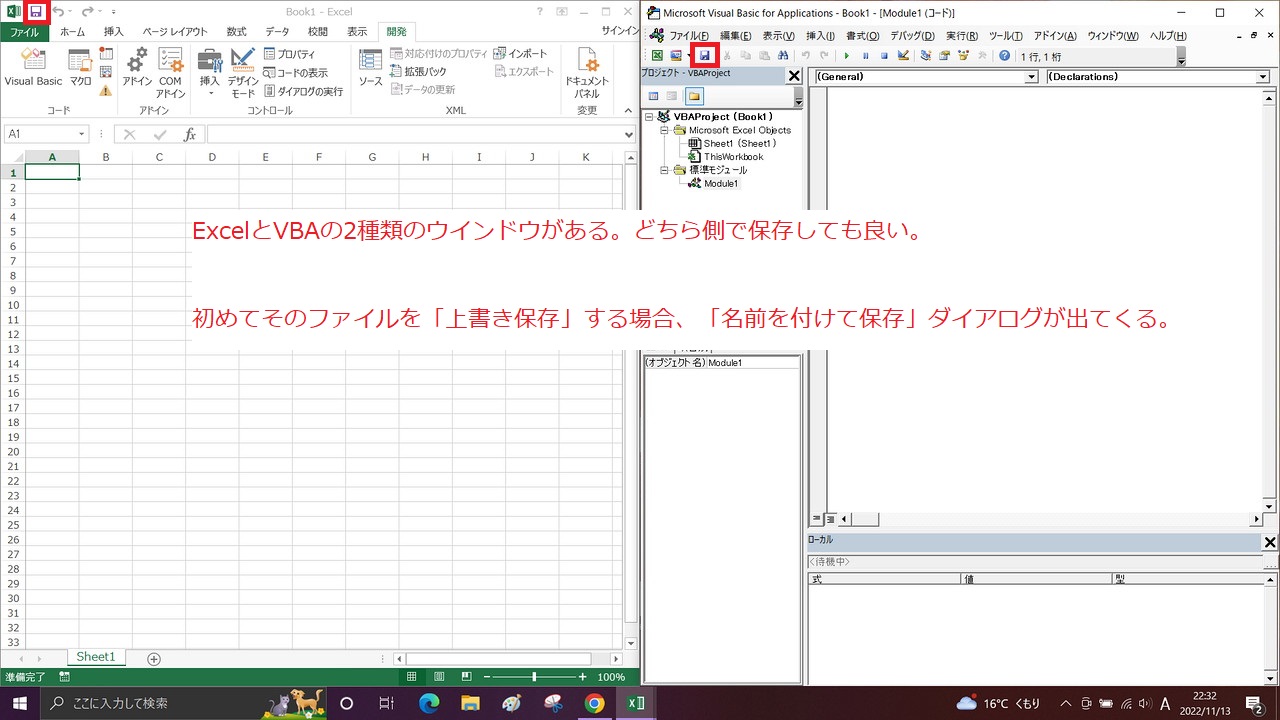Adjust the Excel zoom slider
This screenshot has height=720, width=1280.
point(533,677)
